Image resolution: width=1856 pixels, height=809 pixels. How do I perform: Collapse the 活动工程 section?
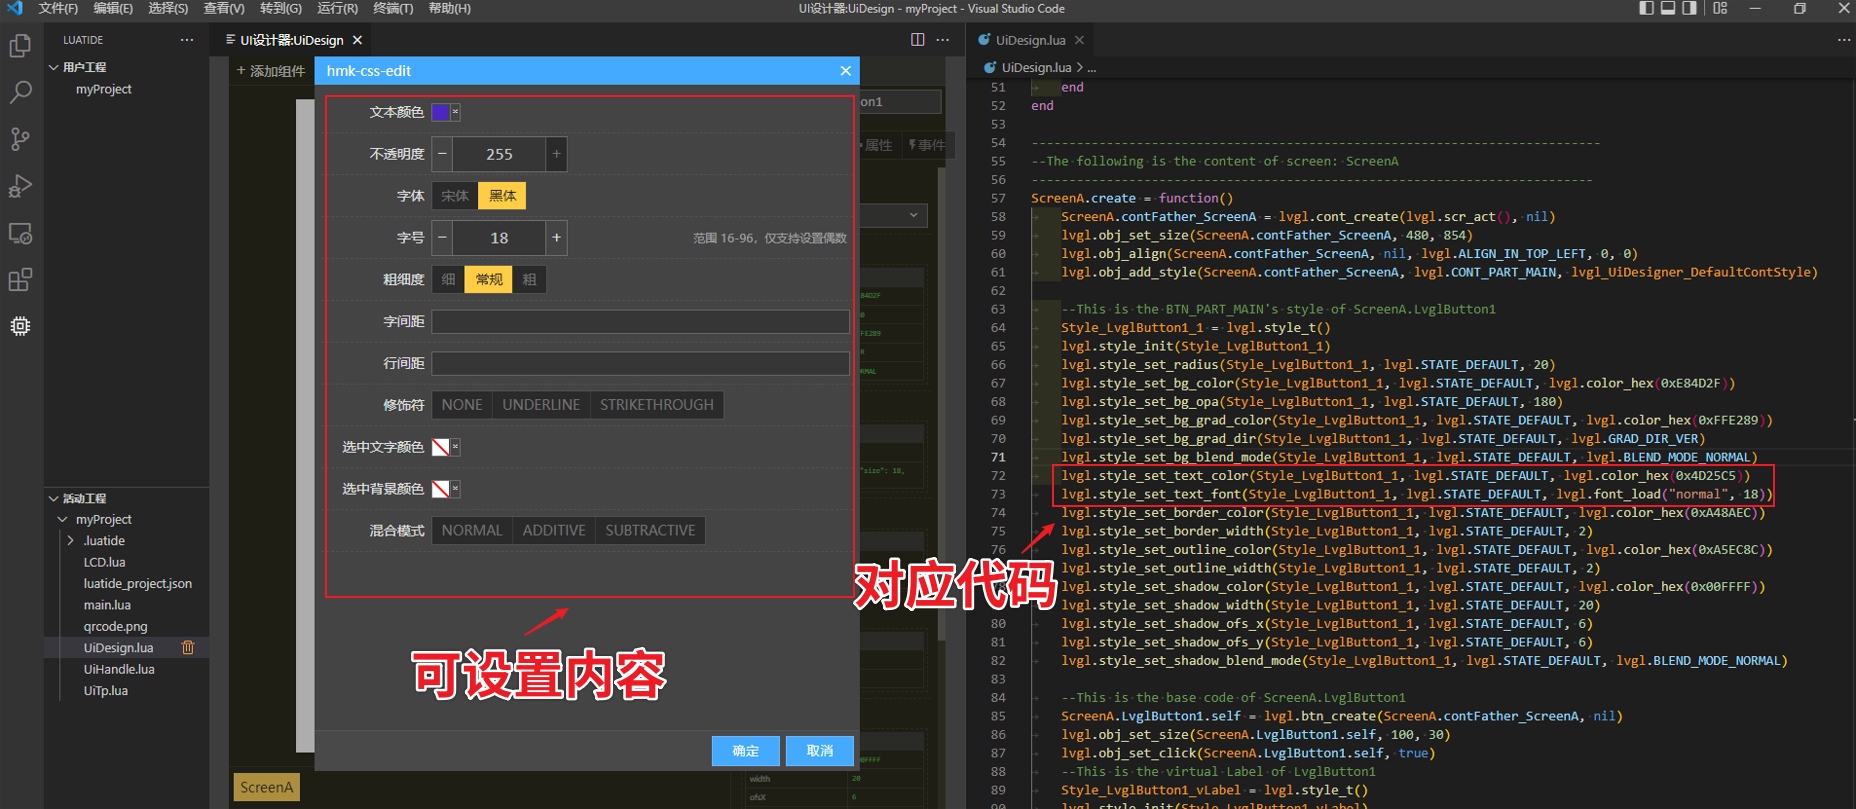click(53, 498)
